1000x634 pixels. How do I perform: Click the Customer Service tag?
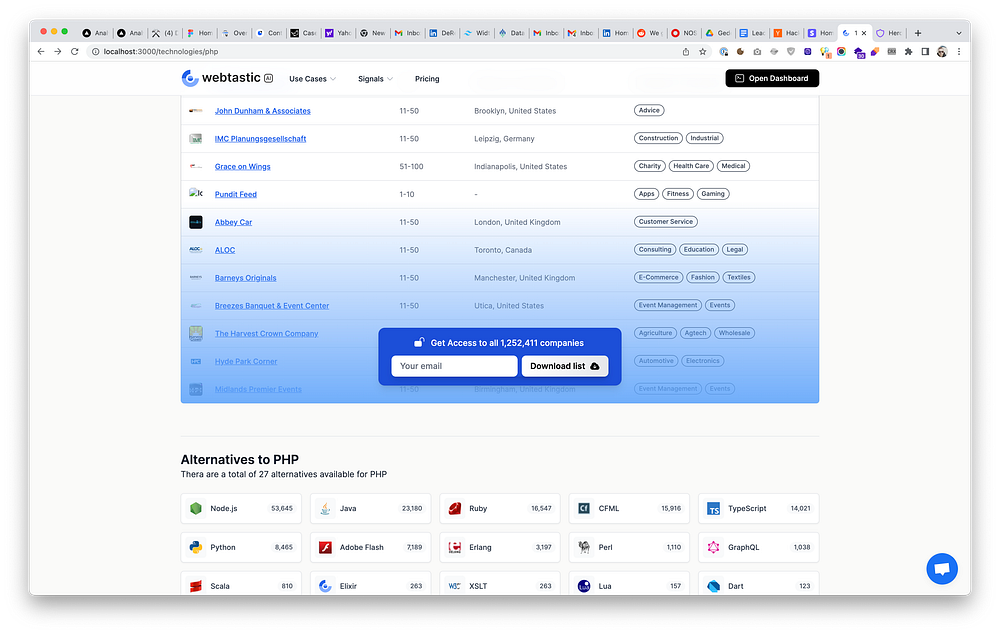click(665, 221)
